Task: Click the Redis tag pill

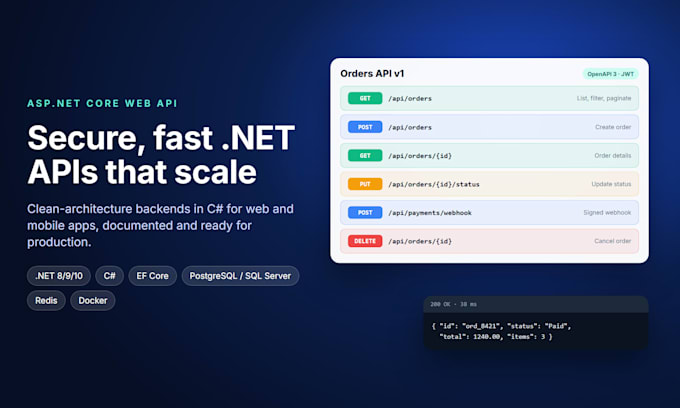Action: [46, 300]
